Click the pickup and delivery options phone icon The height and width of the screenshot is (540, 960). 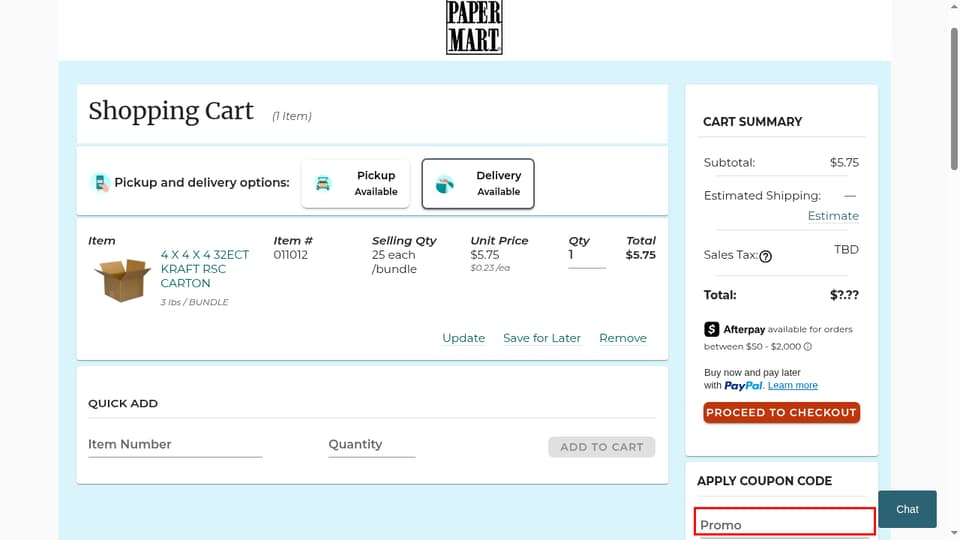tap(99, 182)
